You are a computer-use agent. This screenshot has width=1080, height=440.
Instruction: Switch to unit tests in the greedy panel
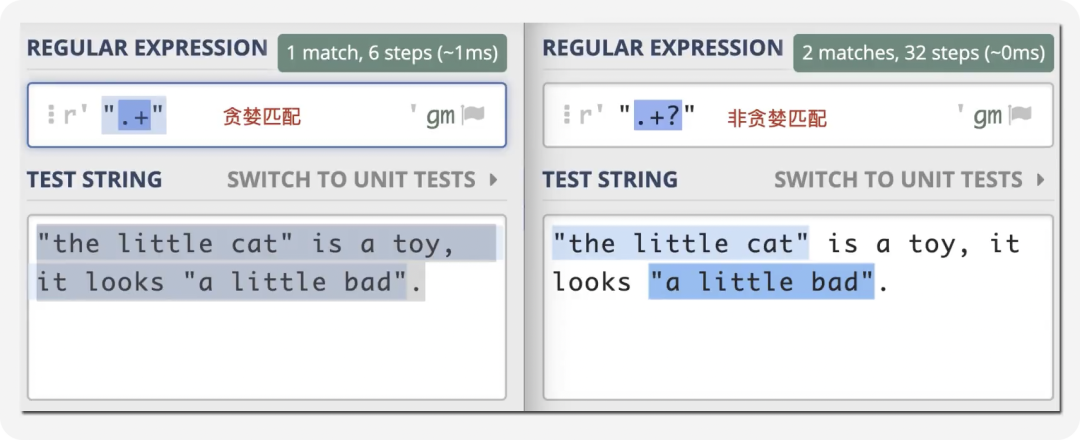pyautogui.click(x=351, y=180)
